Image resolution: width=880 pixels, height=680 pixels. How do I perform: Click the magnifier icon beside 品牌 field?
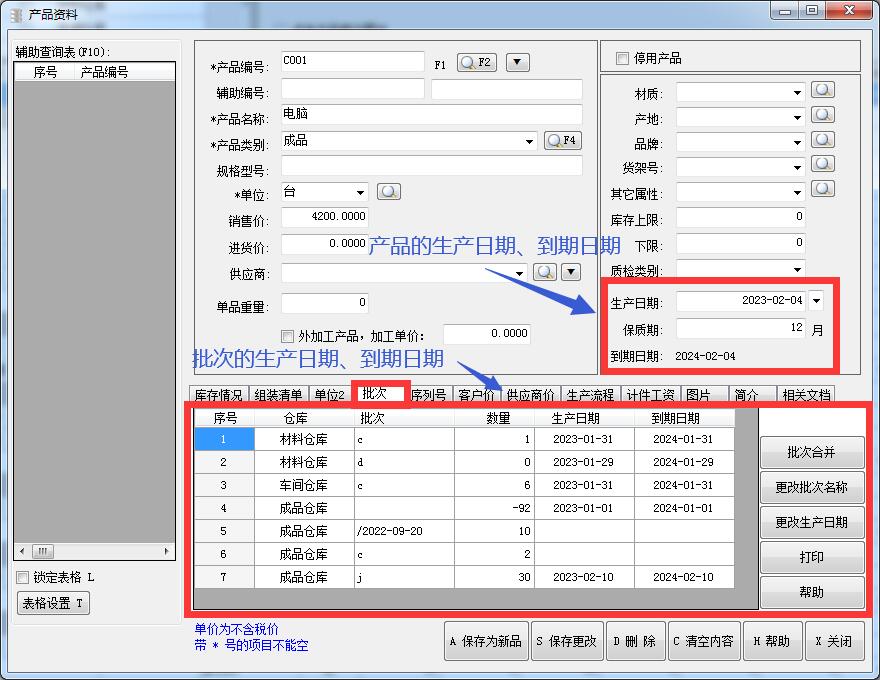[x=823, y=141]
